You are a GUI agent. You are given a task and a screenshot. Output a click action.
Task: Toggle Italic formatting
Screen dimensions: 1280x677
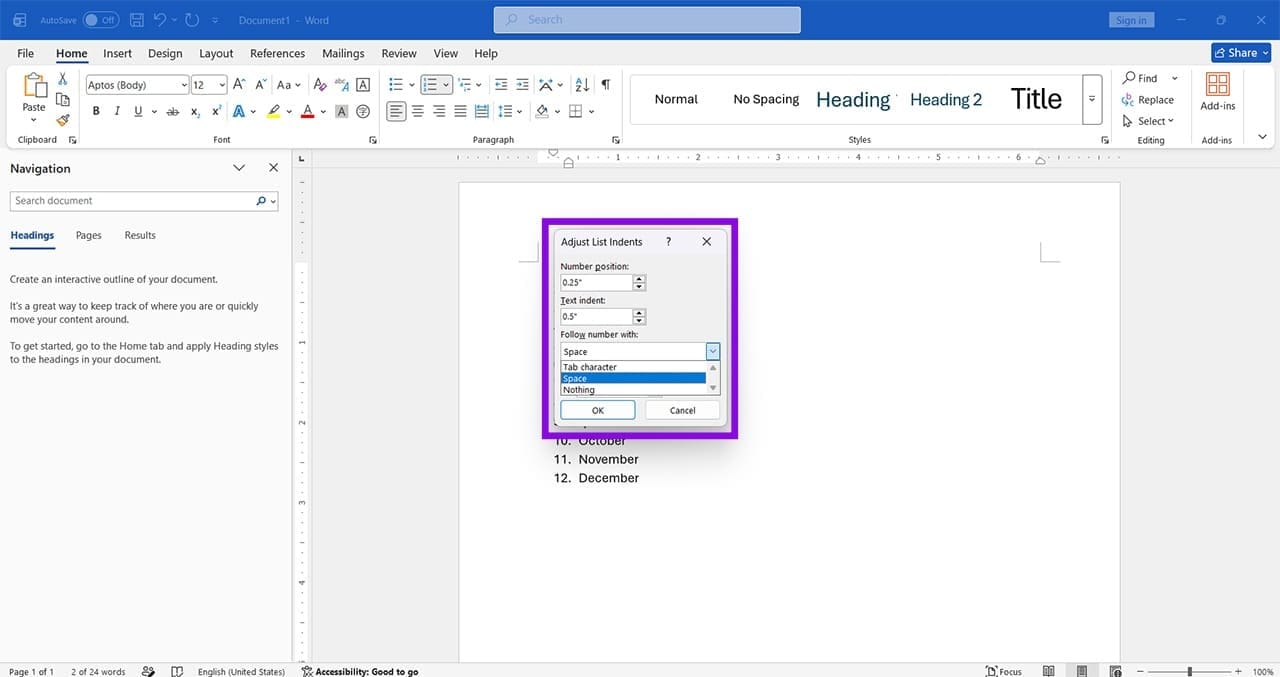click(x=117, y=111)
